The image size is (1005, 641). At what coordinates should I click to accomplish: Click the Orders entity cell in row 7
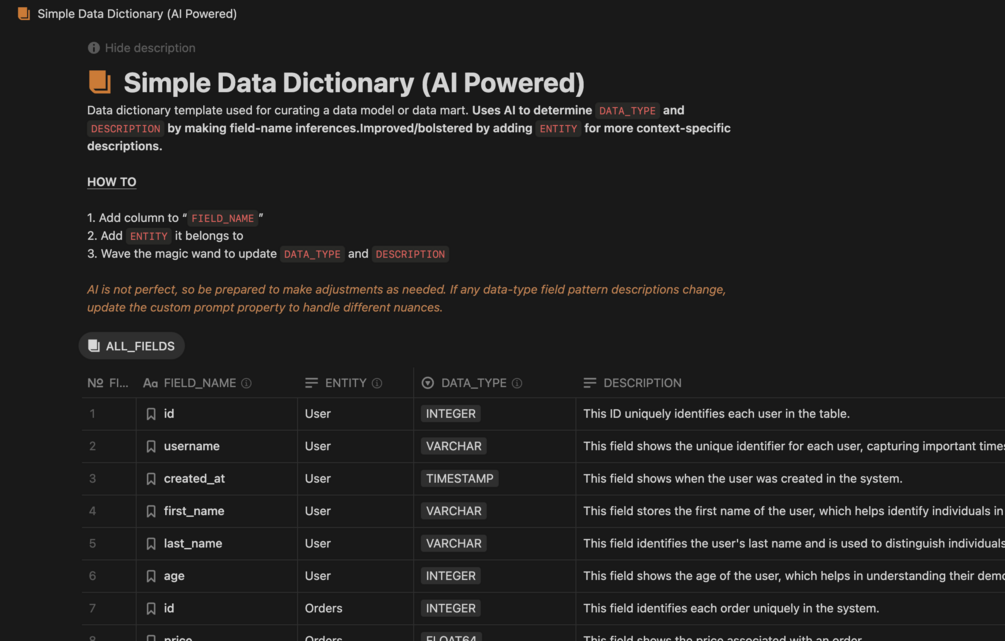323,608
